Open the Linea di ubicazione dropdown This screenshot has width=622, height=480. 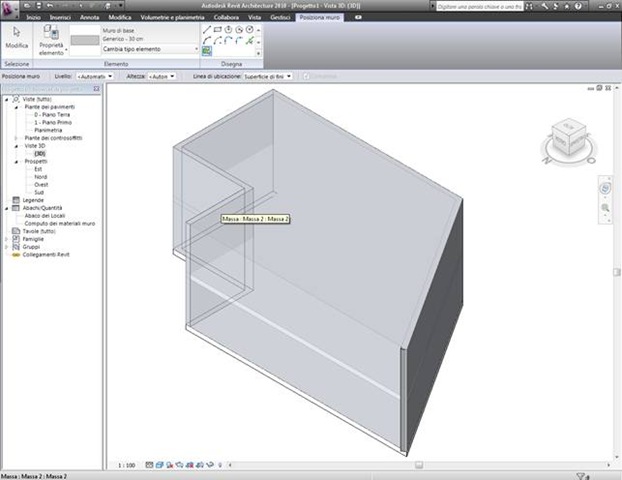tap(268, 76)
